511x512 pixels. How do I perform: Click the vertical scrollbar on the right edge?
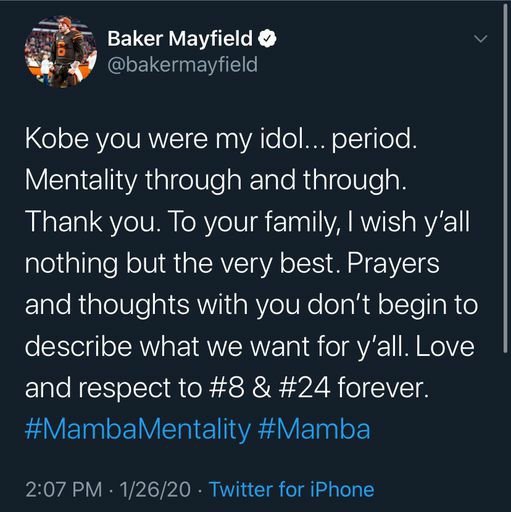pyautogui.click(x=506, y=177)
